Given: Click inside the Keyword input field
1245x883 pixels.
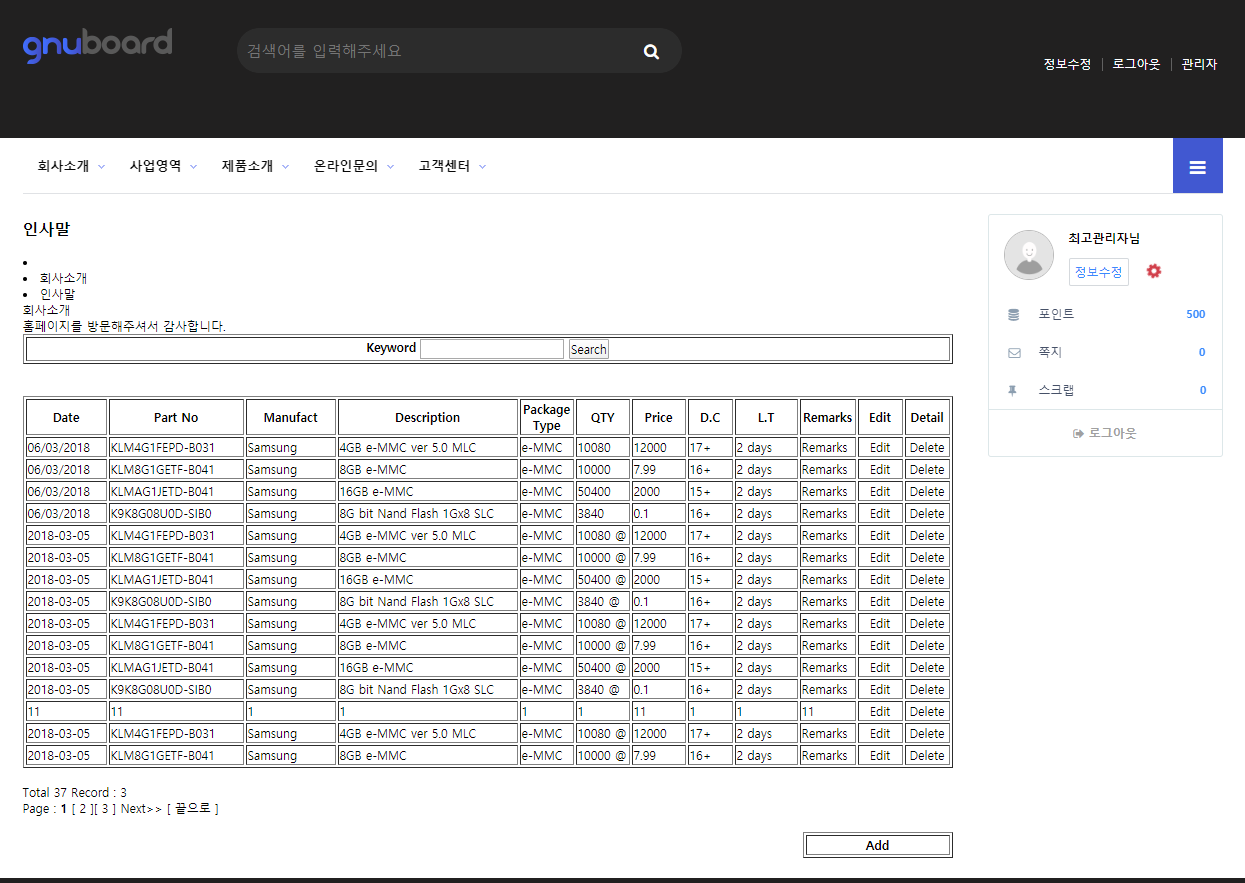Looking at the screenshot, I should tap(491, 349).
